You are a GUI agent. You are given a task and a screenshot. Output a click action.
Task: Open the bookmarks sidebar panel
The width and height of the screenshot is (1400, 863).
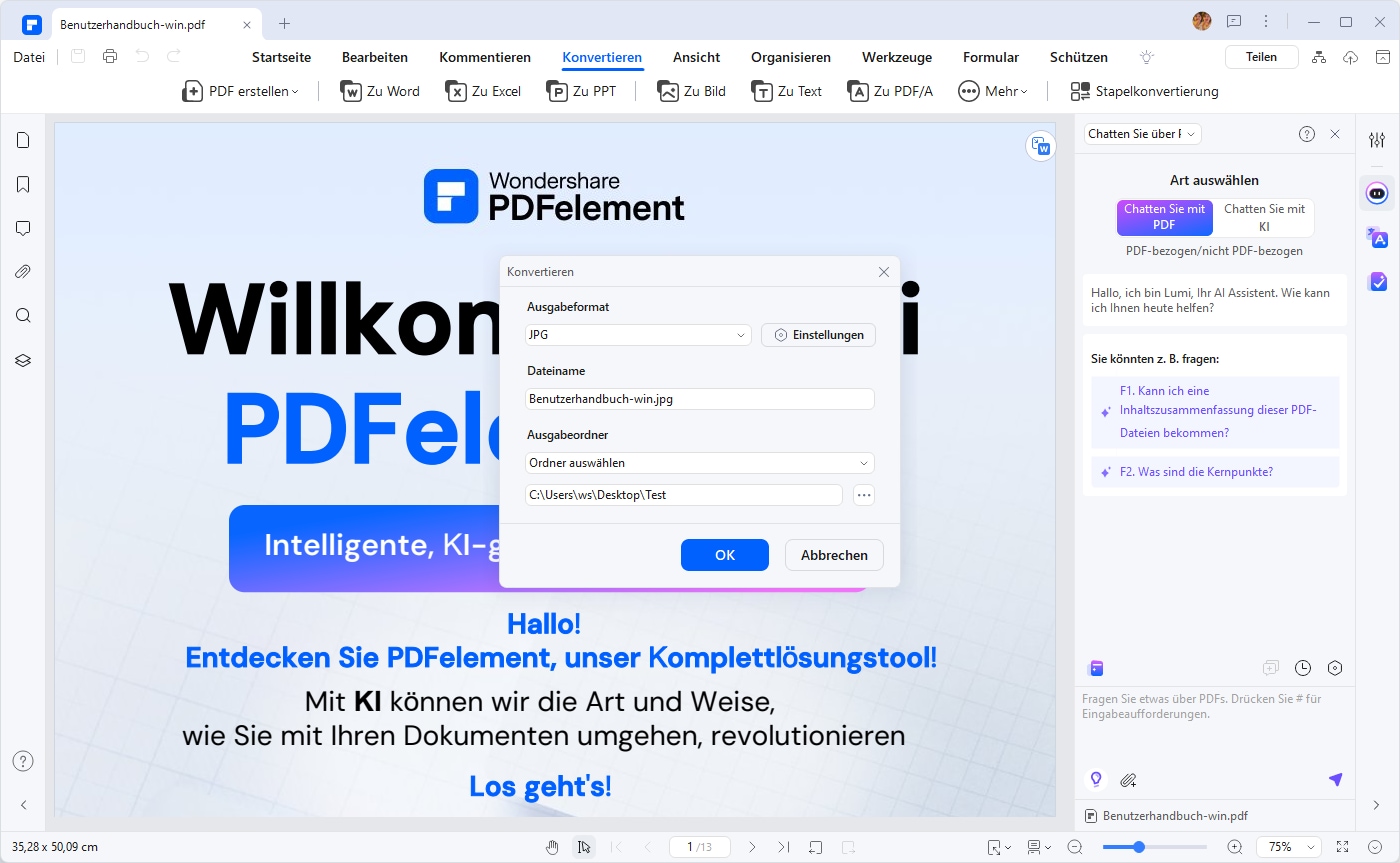point(23,184)
